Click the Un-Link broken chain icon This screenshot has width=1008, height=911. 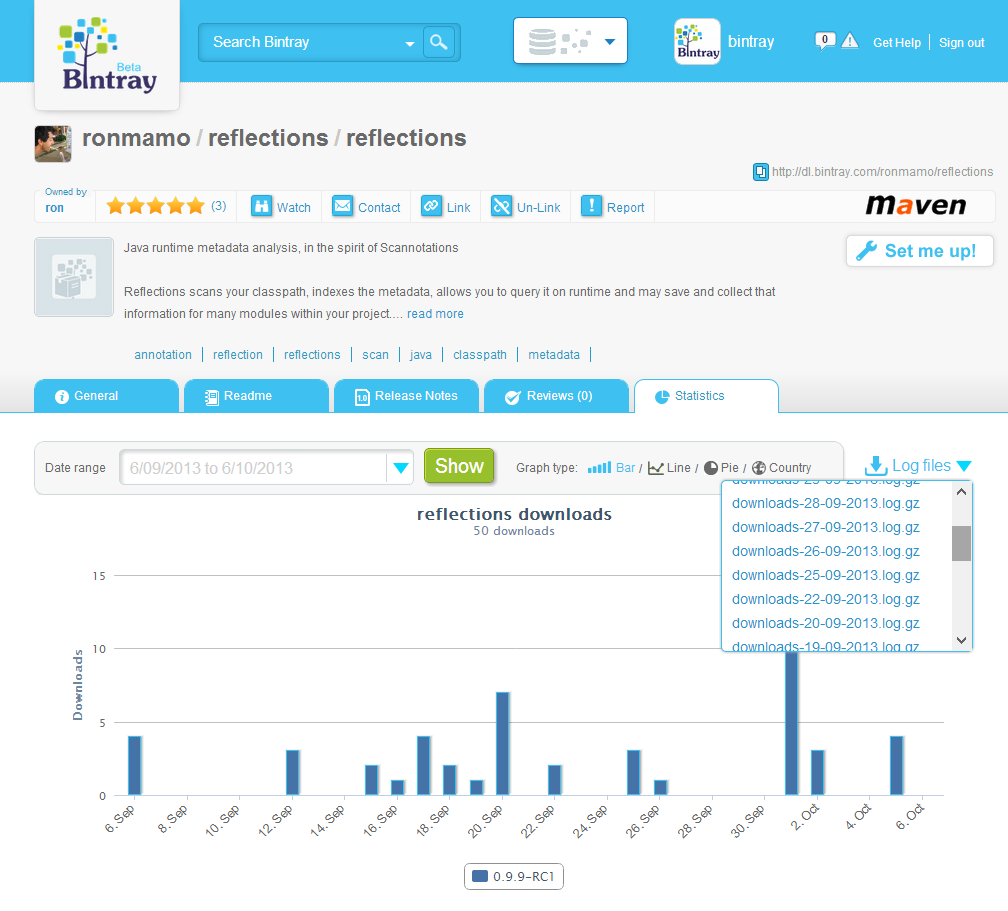coord(502,206)
